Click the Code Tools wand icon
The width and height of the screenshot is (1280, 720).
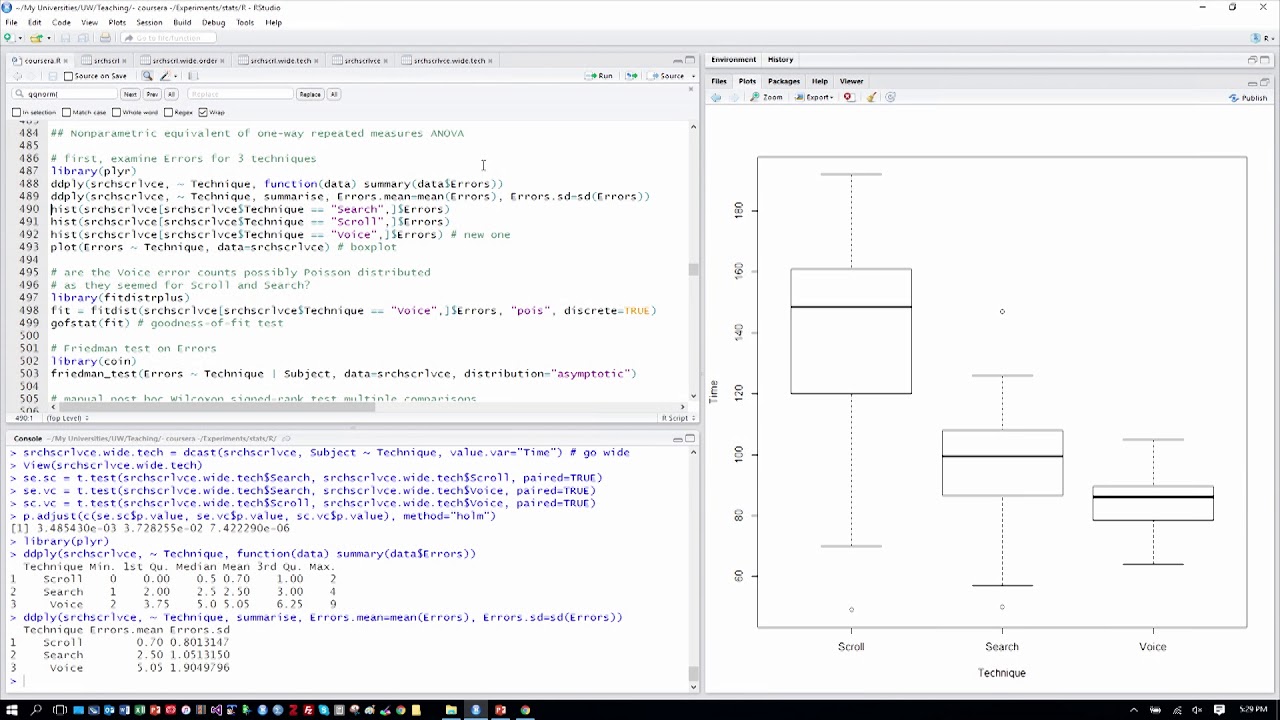coord(165,76)
